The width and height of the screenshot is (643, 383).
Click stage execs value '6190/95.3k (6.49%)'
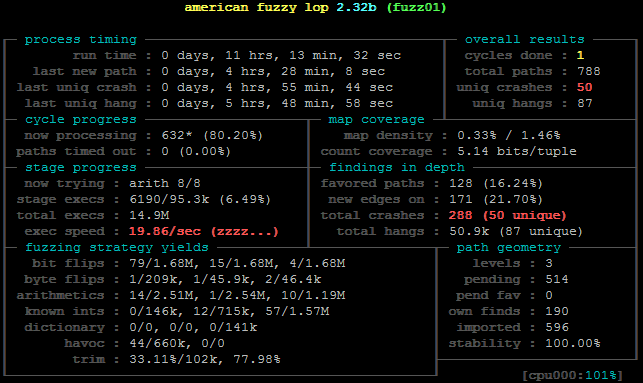pyautogui.click(x=200, y=199)
